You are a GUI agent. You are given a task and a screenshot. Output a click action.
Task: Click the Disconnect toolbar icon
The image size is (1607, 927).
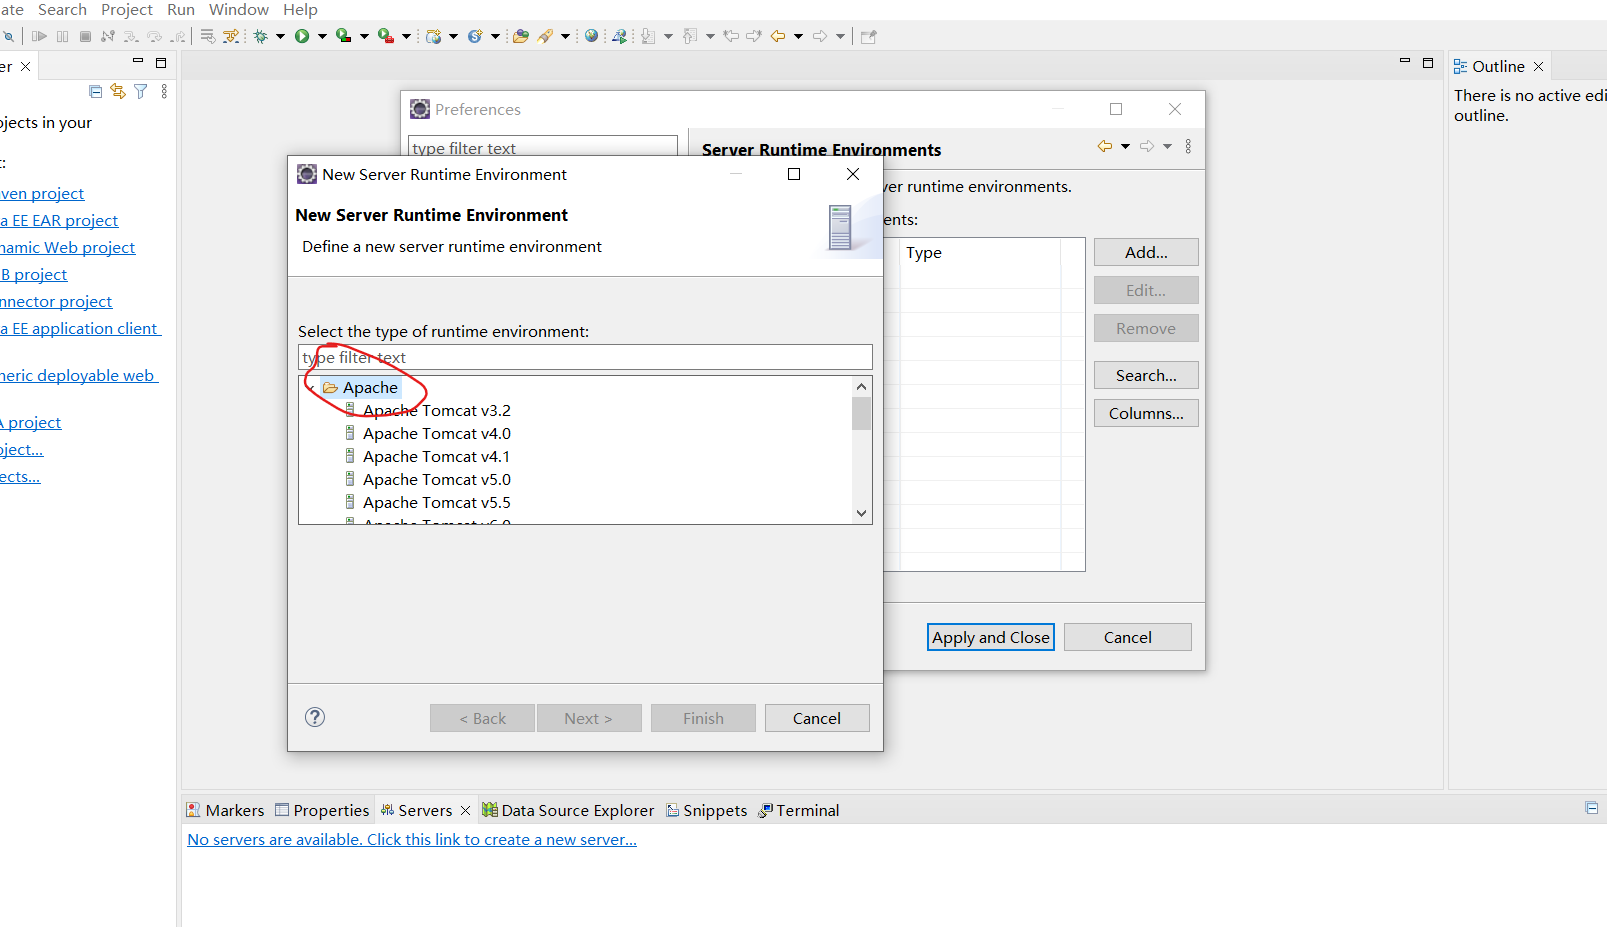tap(107, 36)
